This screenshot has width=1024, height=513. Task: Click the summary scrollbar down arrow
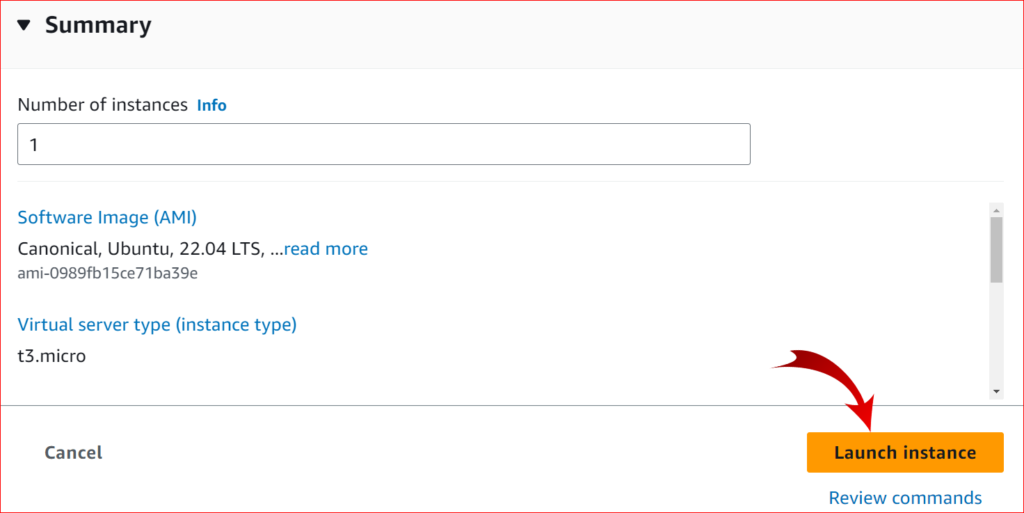tap(996, 392)
